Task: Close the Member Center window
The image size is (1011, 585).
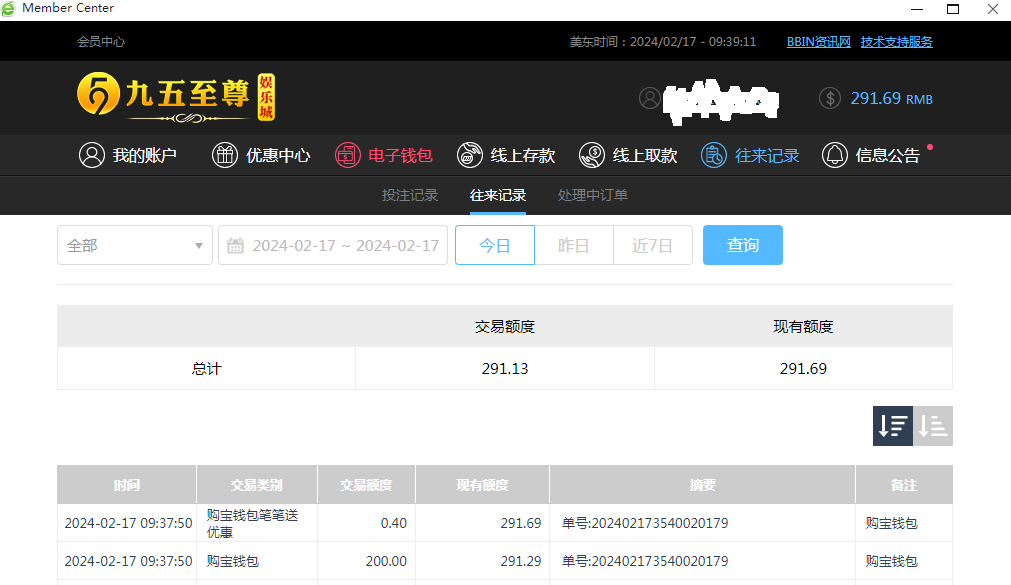Action: coord(993,9)
